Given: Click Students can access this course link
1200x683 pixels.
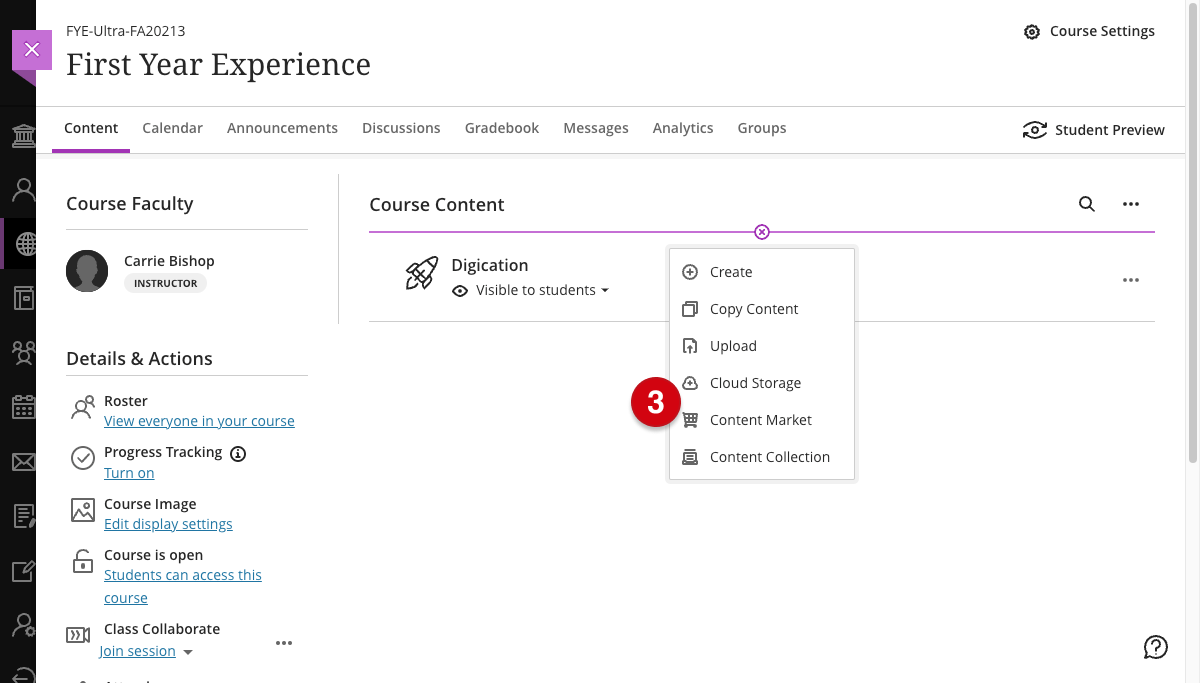Looking at the screenshot, I should click(x=183, y=586).
